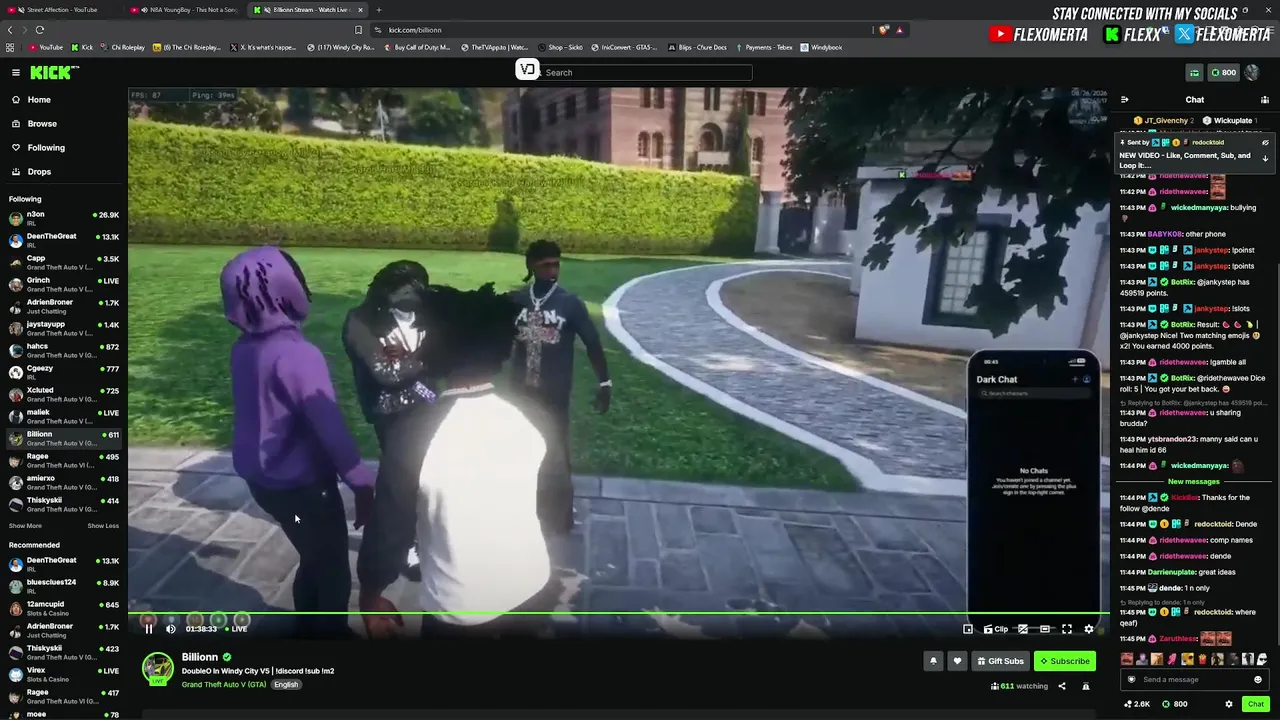Open the emote picker smiley icon

coord(1258,680)
